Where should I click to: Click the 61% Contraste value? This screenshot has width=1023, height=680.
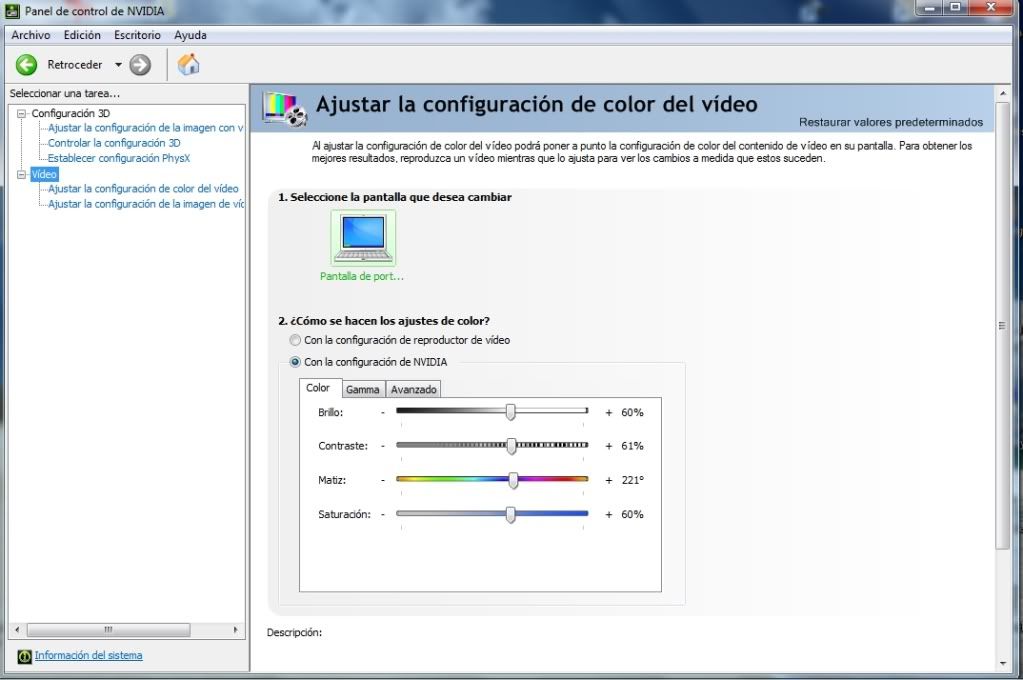click(632, 446)
